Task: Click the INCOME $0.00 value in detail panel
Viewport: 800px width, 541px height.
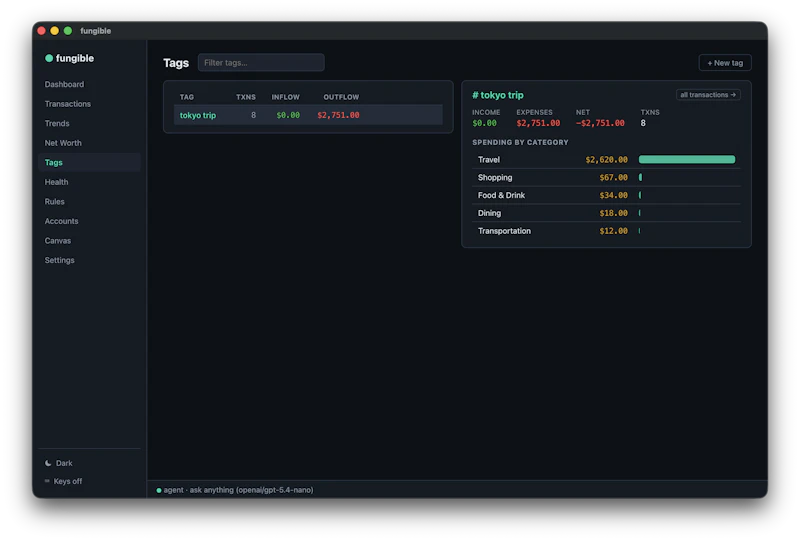Action: (x=484, y=123)
